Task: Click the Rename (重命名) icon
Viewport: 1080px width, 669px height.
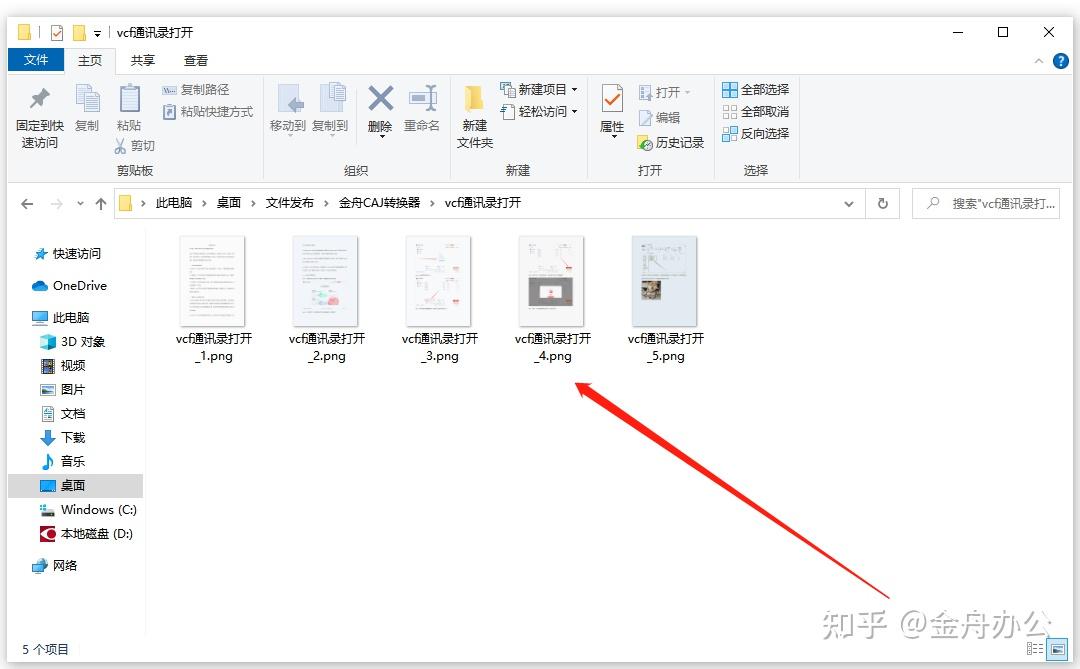Action: tap(422, 99)
